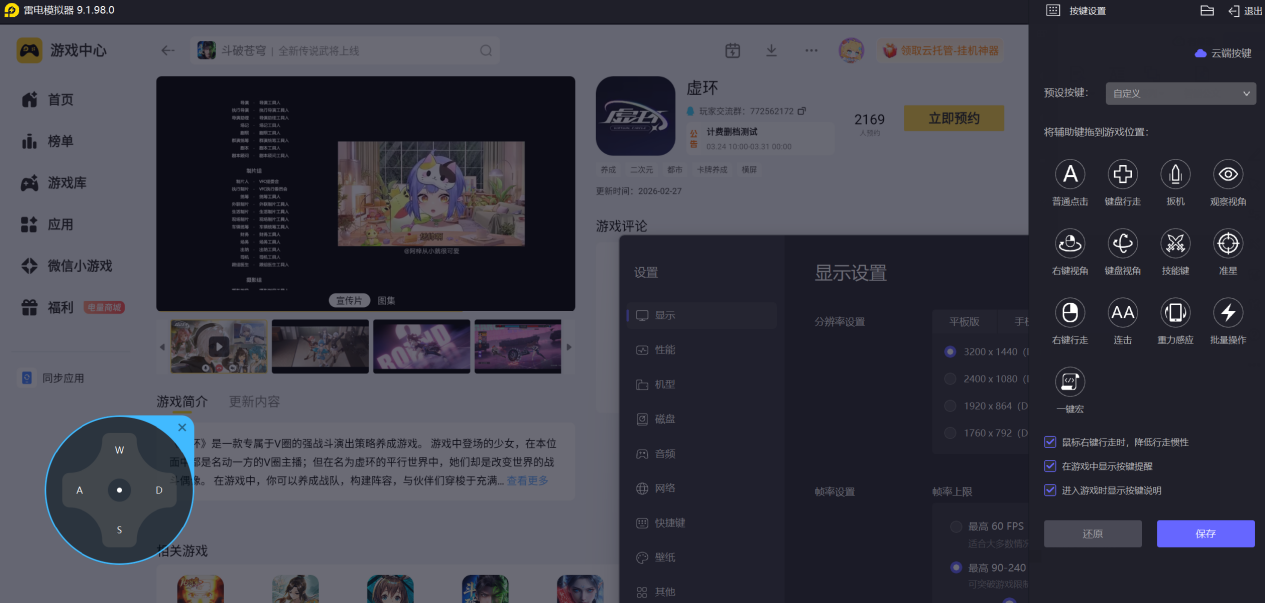
Task: Copy the player group number icon
Action: pyautogui.click(x=801, y=110)
